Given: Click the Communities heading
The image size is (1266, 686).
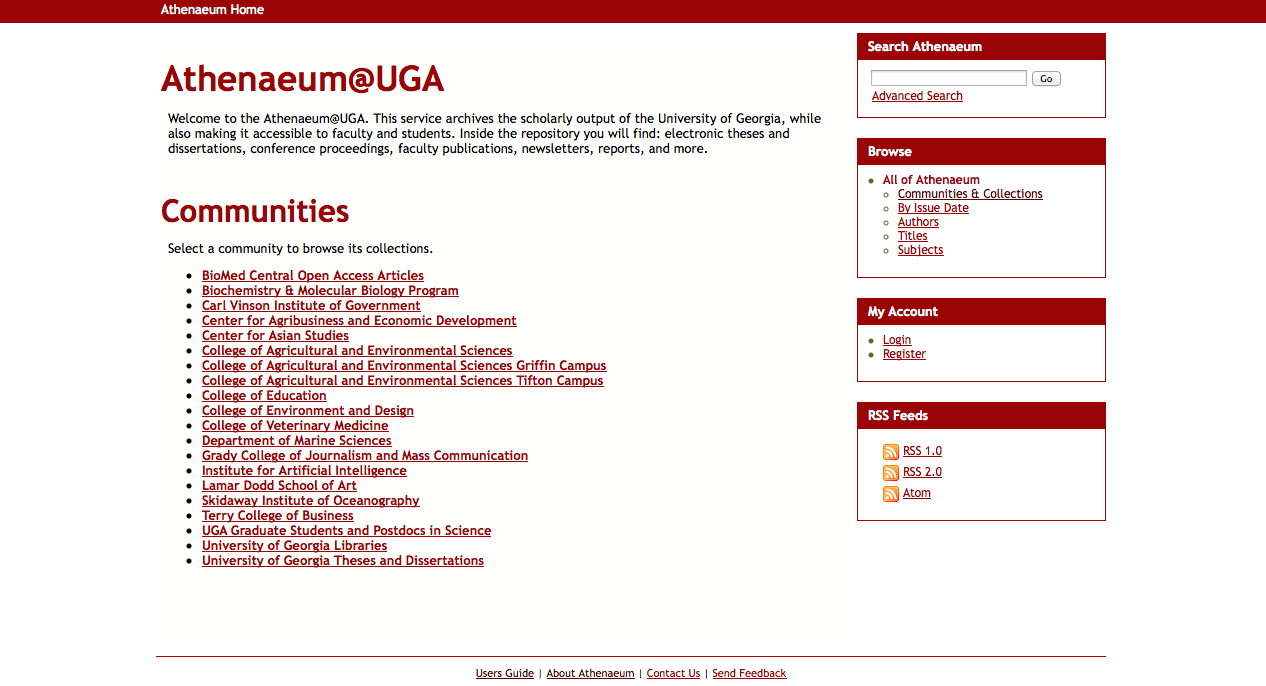Looking at the screenshot, I should (x=255, y=211).
